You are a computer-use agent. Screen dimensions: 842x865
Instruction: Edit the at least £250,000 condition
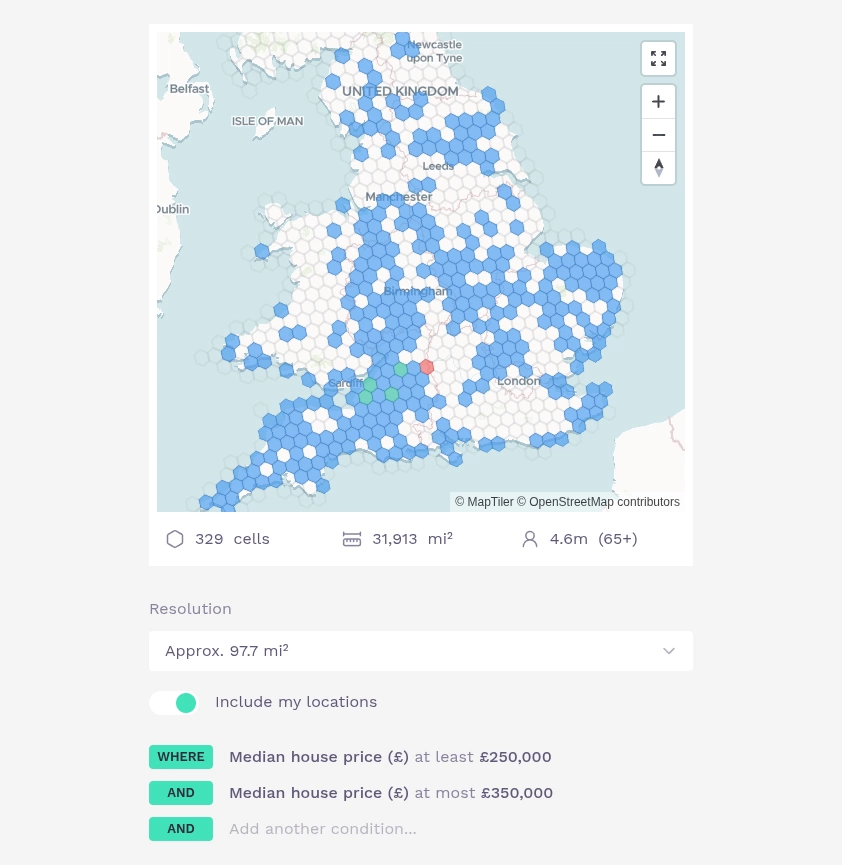tap(390, 757)
